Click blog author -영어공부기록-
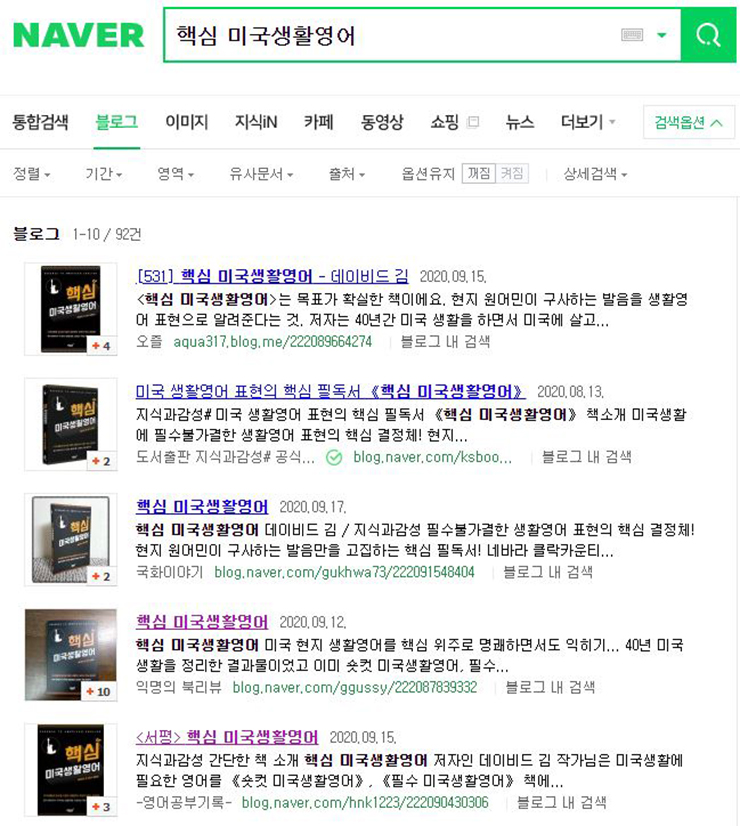This screenshot has height=826, width=740. point(183,803)
